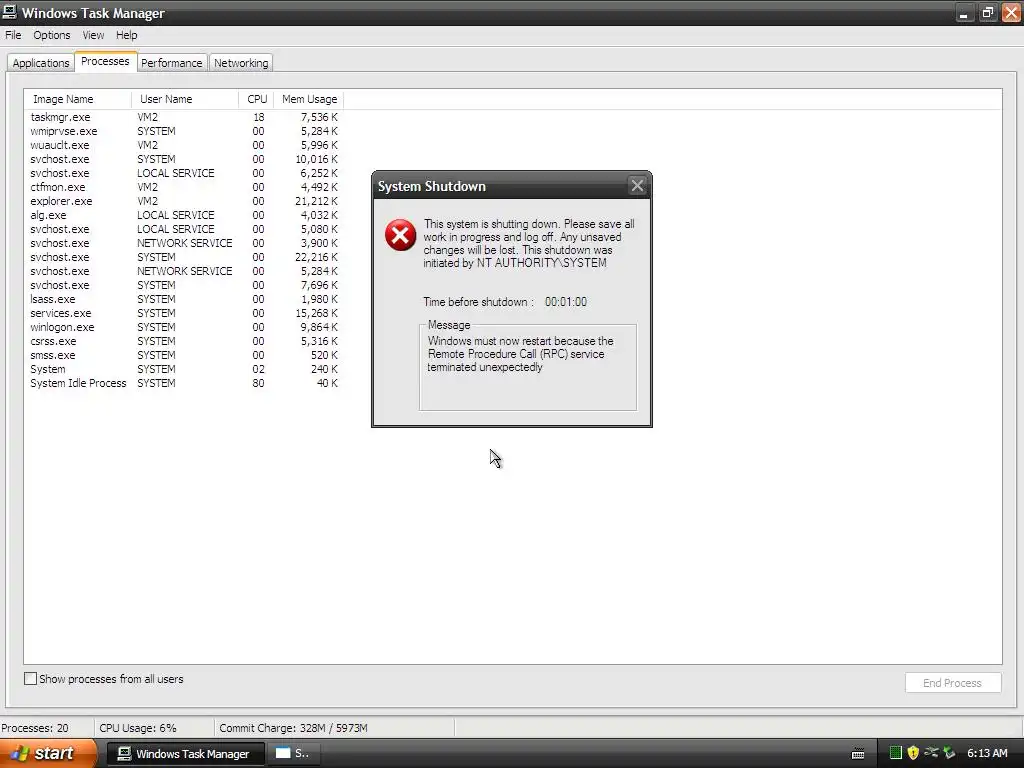Open the Help menu

tap(127, 35)
